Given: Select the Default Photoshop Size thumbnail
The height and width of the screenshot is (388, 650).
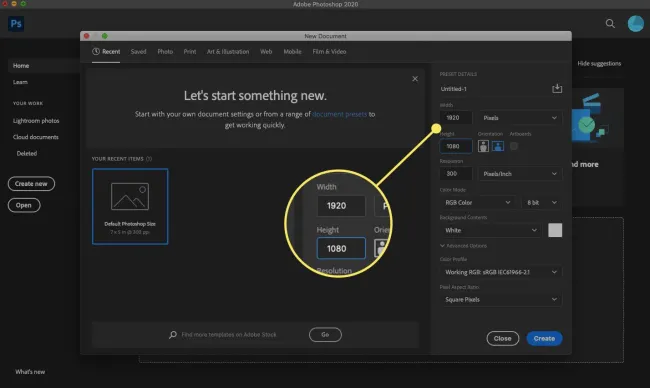Looking at the screenshot, I should coord(130,206).
